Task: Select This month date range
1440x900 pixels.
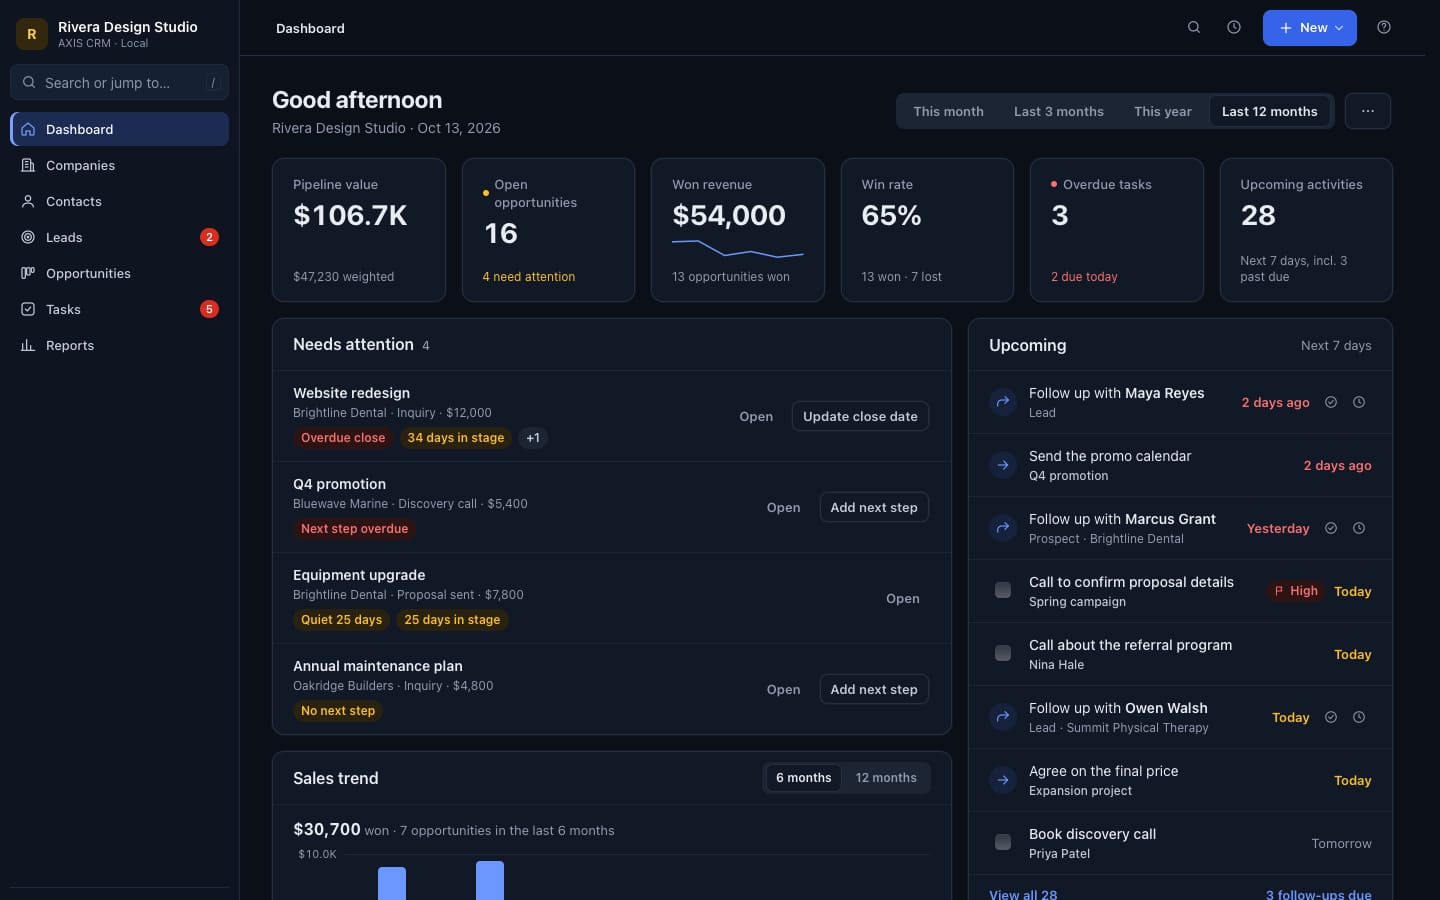Action: pyautogui.click(x=948, y=111)
